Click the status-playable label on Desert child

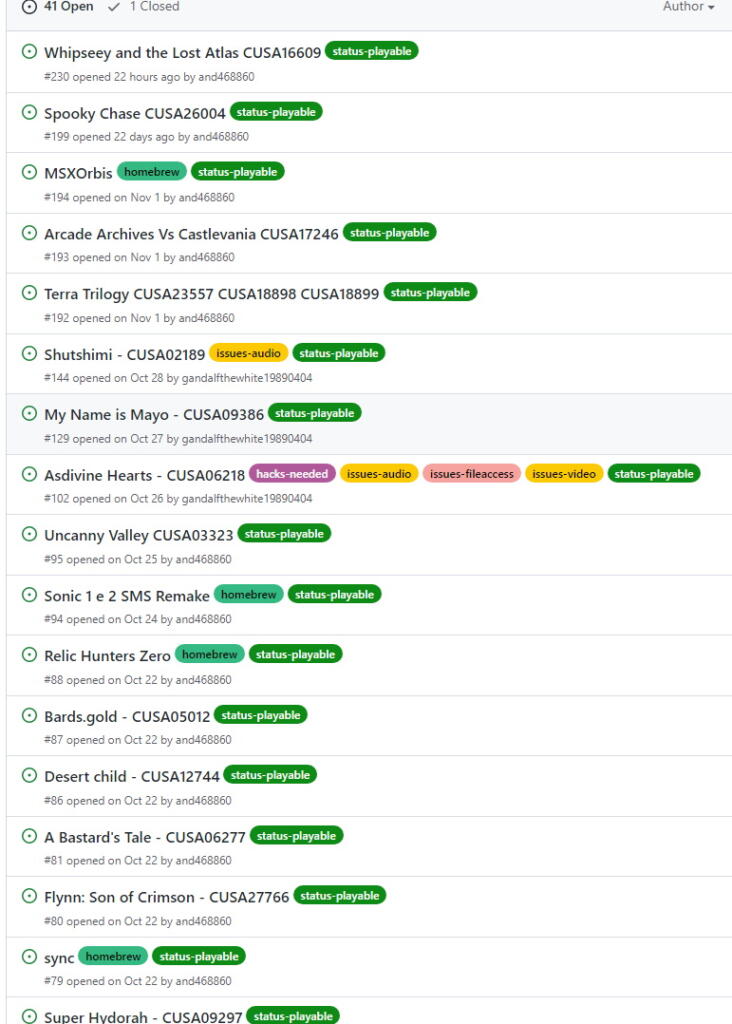tap(270, 775)
